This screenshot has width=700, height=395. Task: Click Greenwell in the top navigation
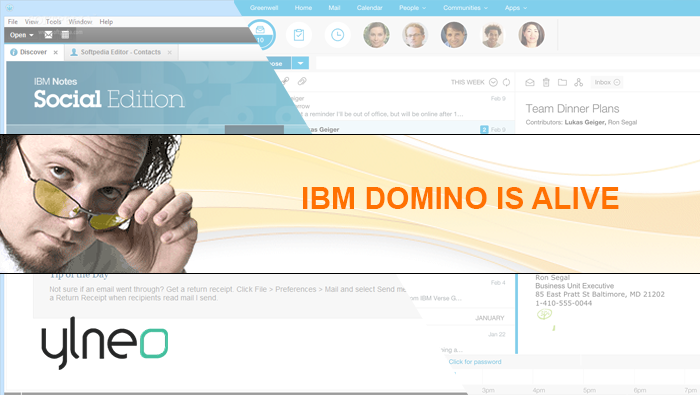(x=264, y=8)
